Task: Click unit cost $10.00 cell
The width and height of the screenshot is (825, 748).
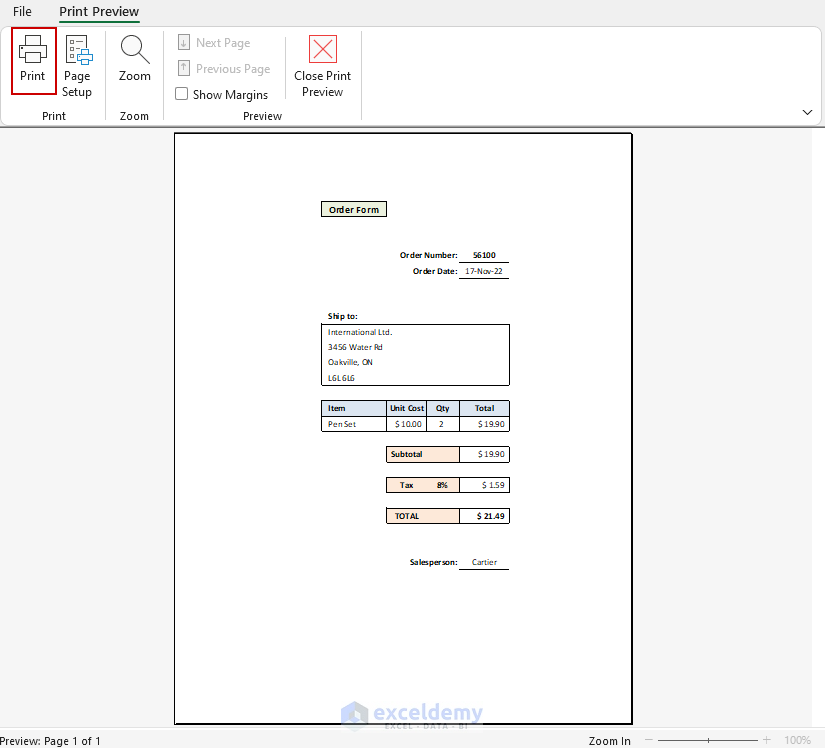Action: coord(407,424)
